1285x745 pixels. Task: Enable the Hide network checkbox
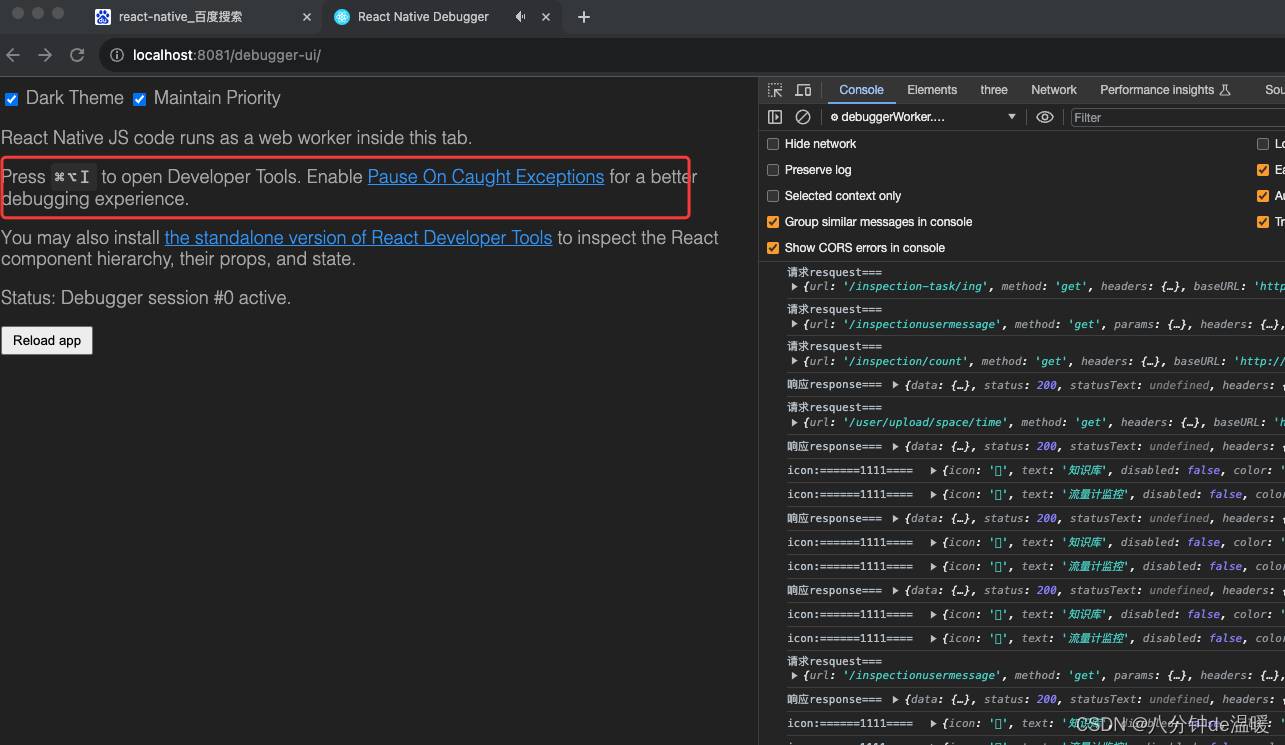pyautogui.click(x=773, y=144)
